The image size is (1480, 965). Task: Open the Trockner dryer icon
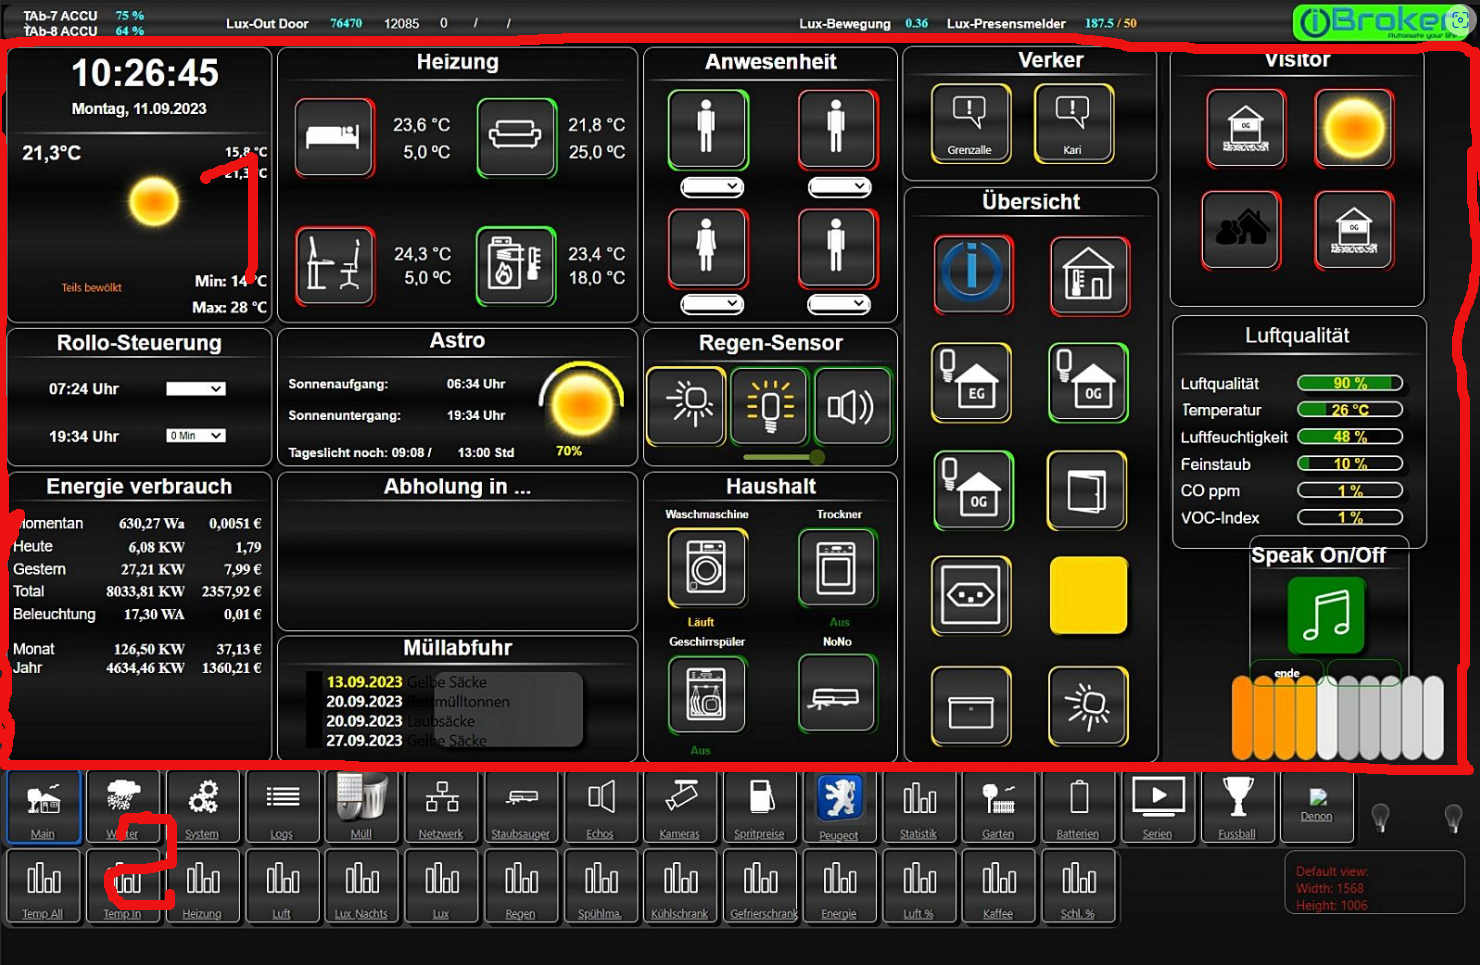click(x=837, y=568)
